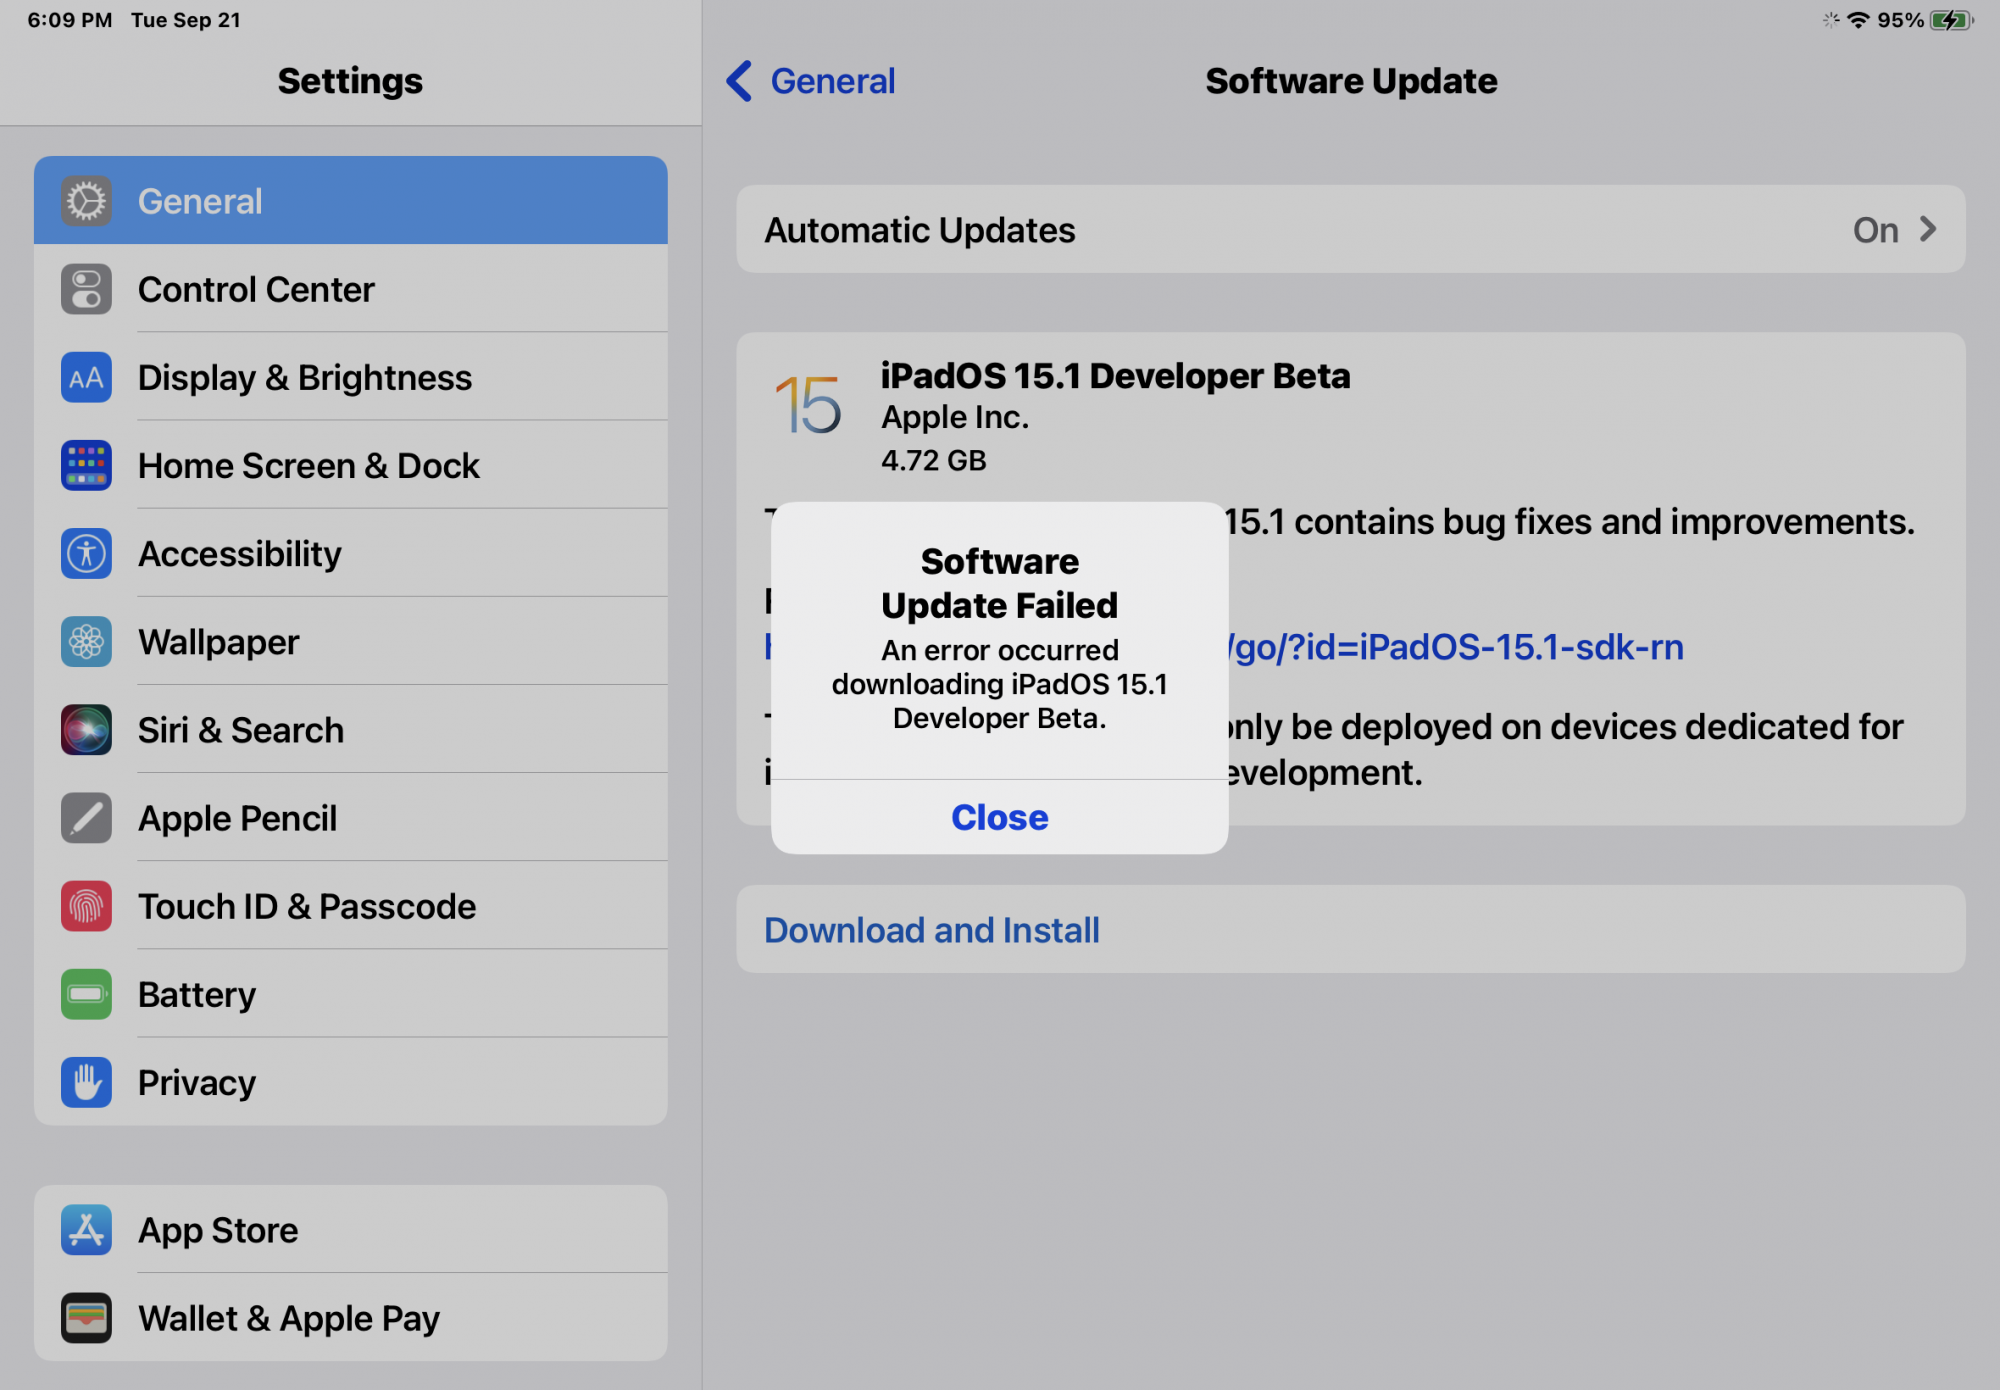Tap the General gear icon
The image size is (2000, 1390).
pyautogui.click(x=86, y=201)
